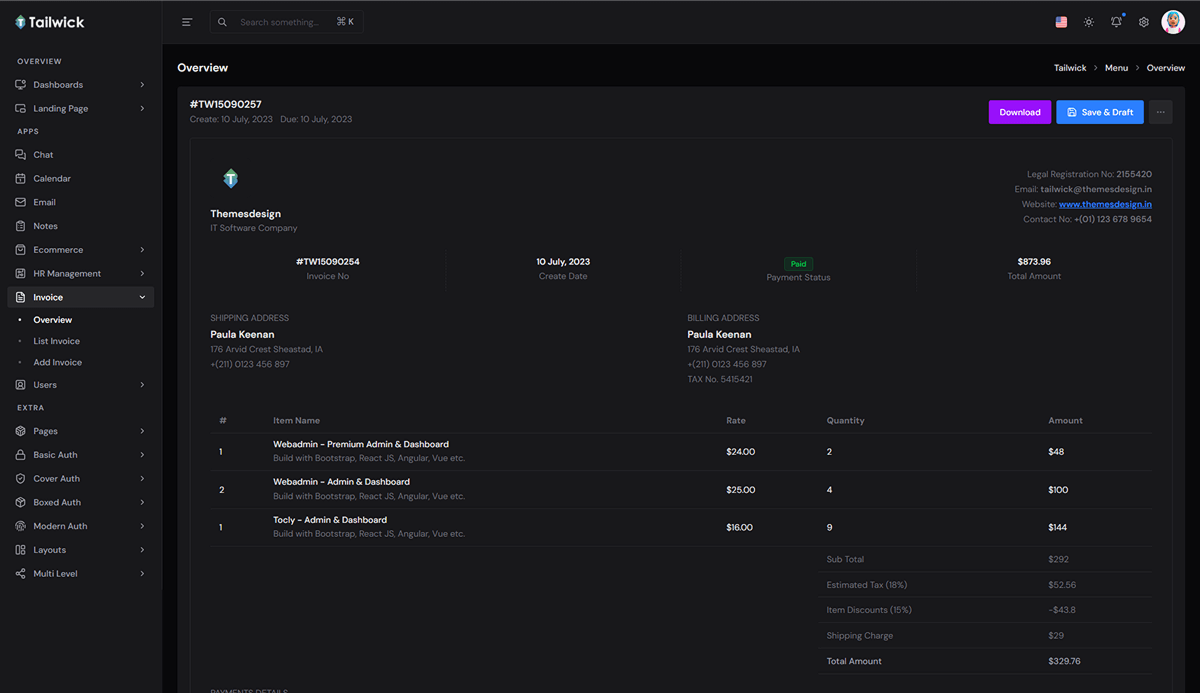Screen dimensions: 1200x693
Task: Select Add Invoice submenu item
Action: pyautogui.click(x=57, y=363)
